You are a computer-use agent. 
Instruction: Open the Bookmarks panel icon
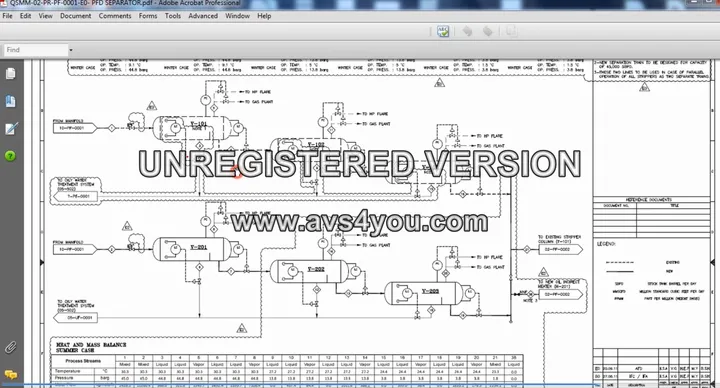click(x=10, y=101)
